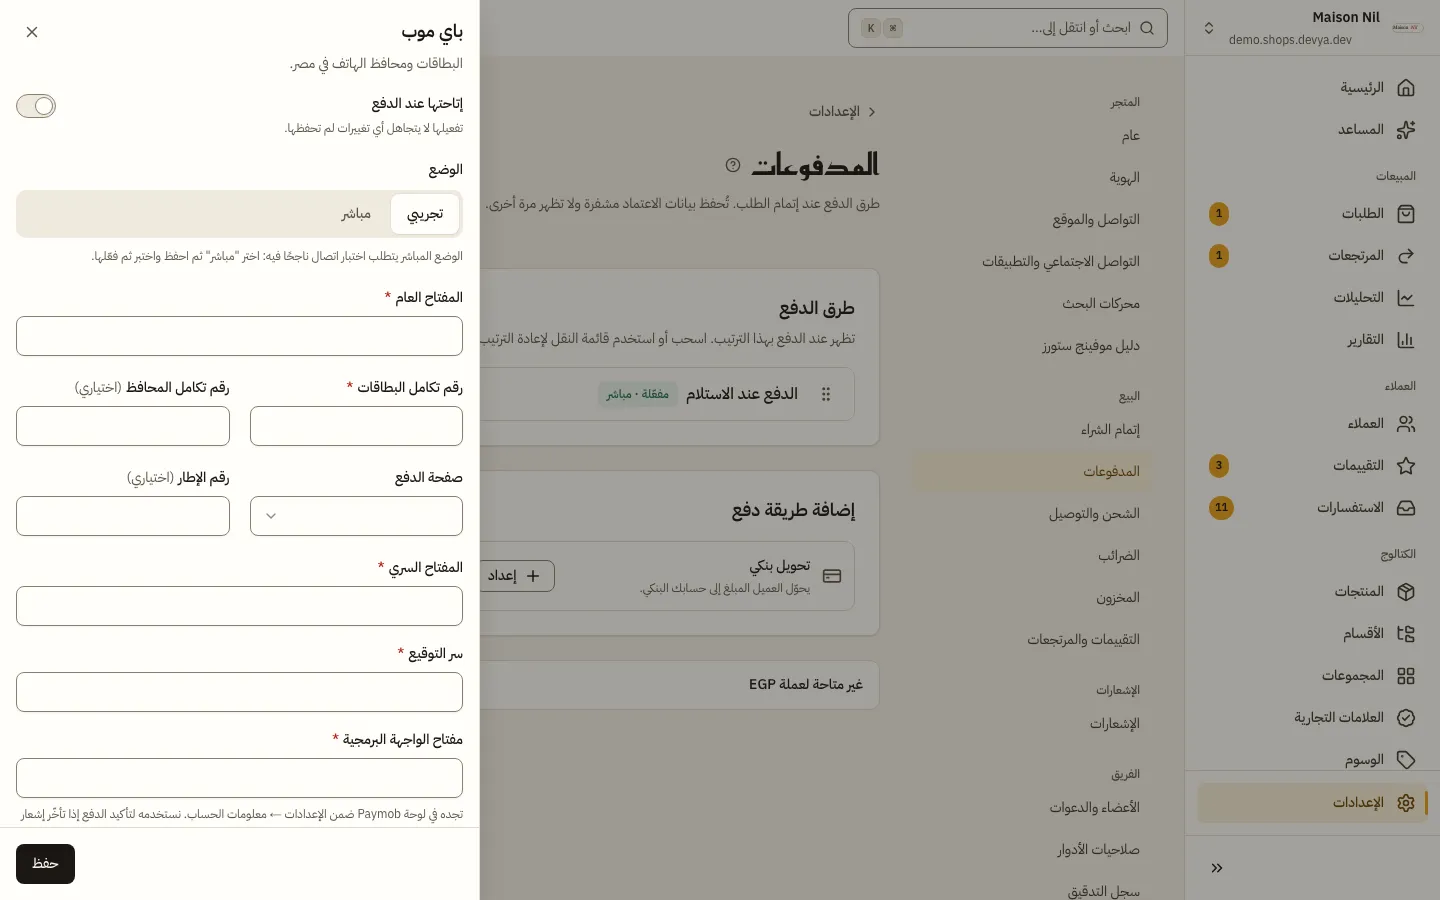Collapse the sidebar with double chevron
The image size is (1440, 900).
pyautogui.click(x=1217, y=868)
